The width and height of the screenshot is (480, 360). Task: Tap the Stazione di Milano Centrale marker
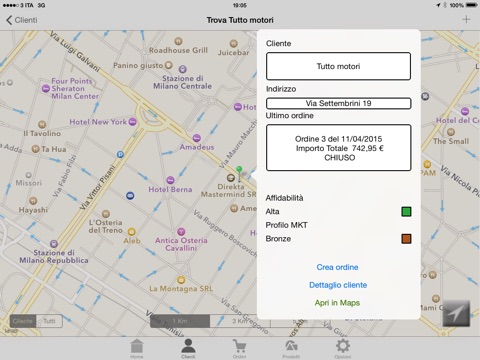(182, 69)
